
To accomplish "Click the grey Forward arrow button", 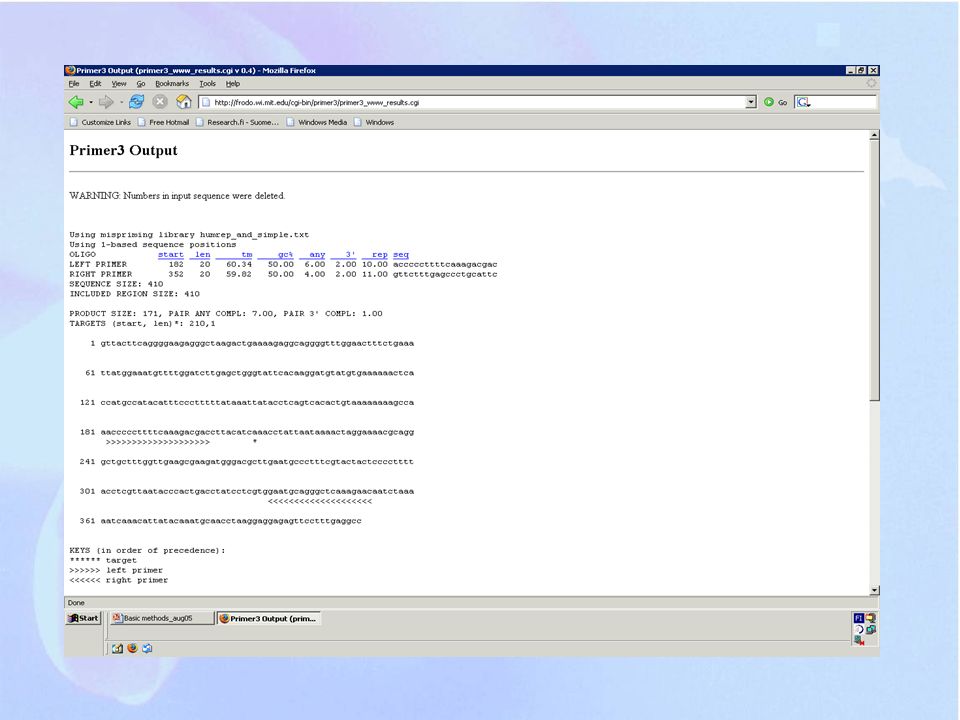I will (x=106, y=102).
